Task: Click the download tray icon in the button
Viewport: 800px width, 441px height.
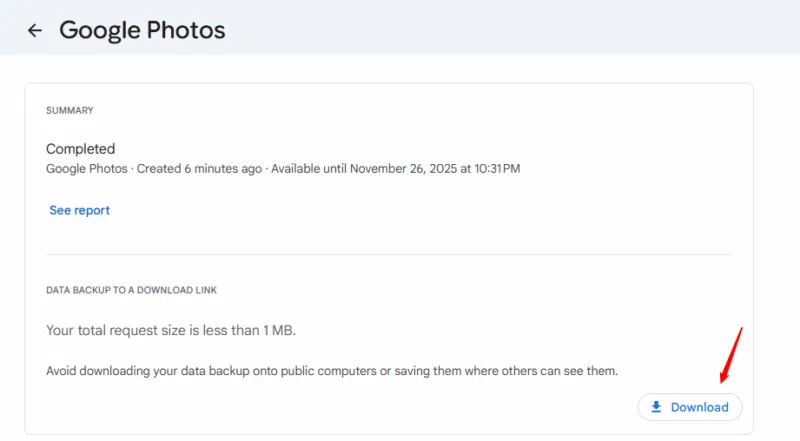Action: click(656, 407)
